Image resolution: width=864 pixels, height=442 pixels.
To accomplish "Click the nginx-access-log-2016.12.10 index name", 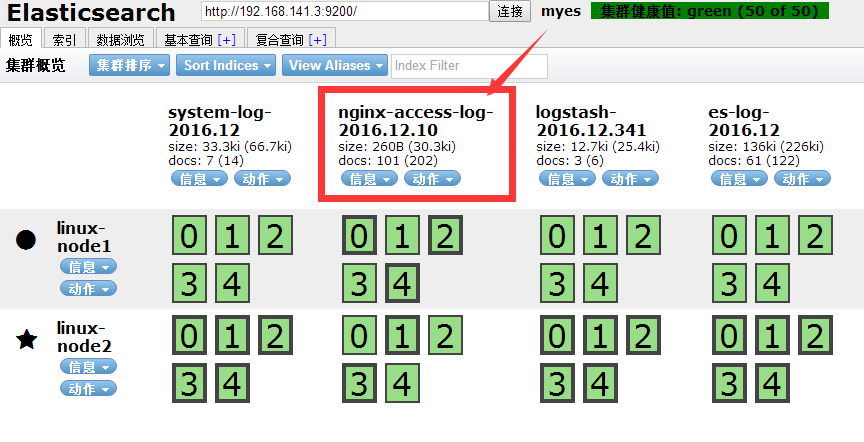I will (x=415, y=121).
